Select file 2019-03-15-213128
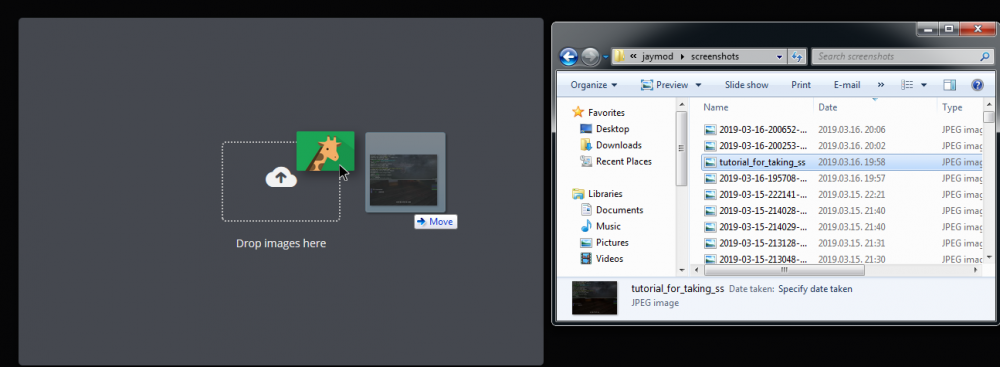 coord(763,243)
